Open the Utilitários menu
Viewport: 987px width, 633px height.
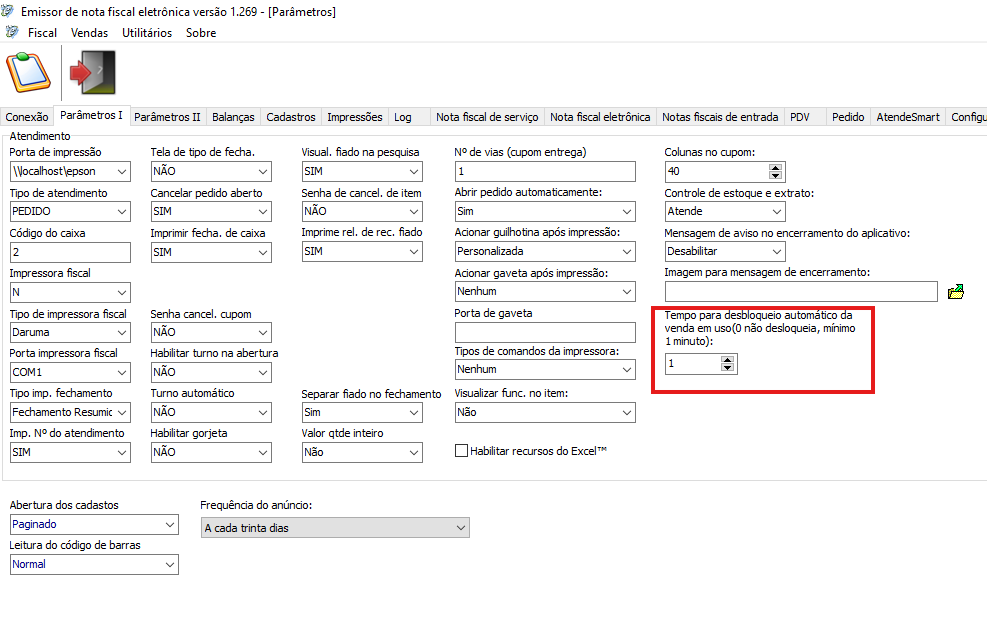click(x=147, y=33)
